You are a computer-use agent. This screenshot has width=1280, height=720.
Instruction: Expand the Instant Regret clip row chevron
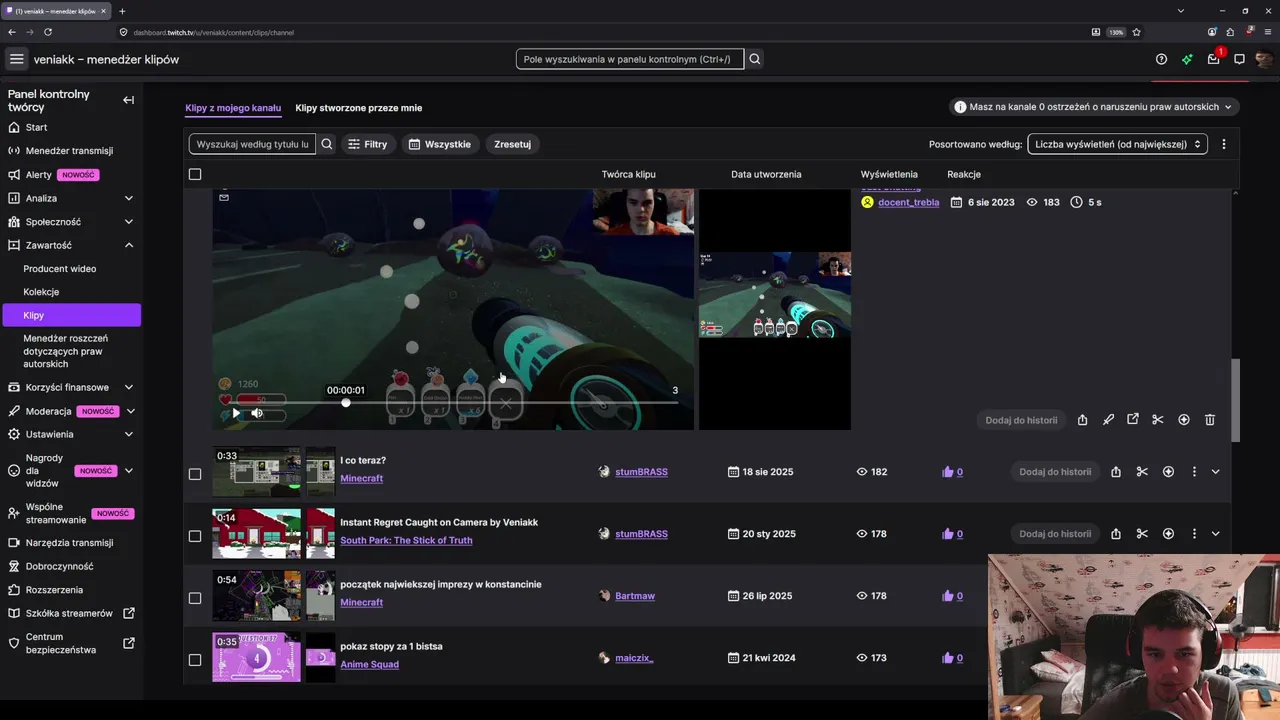1215,534
